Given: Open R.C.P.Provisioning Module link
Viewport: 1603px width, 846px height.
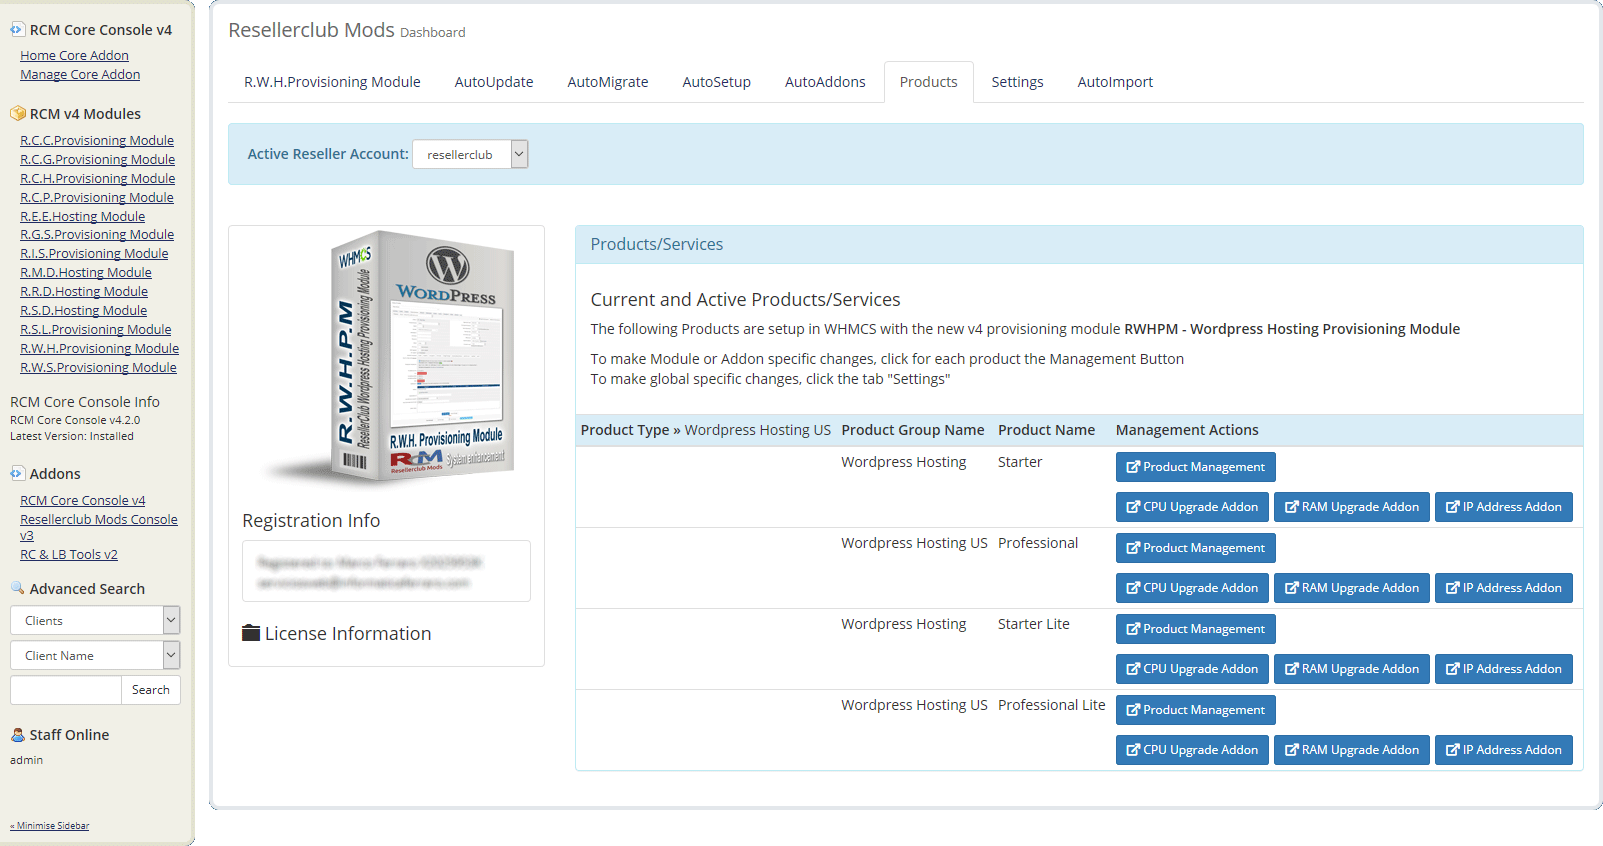Looking at the screenshot, I should (97, 198).
